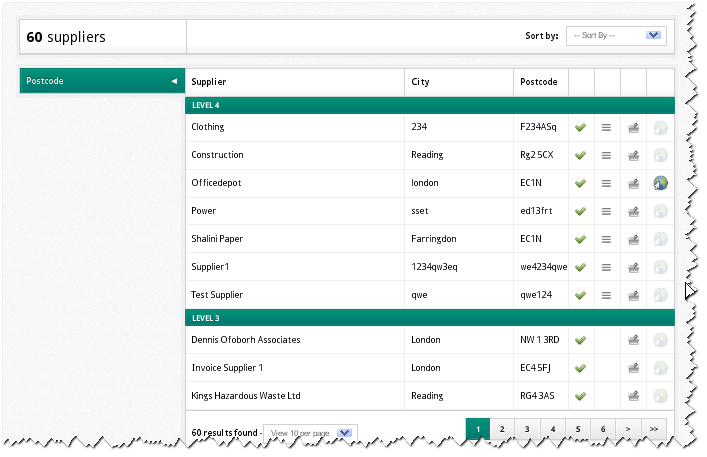Click the edit icon in Clothing row
The image size is (707, 457).
pos(633,127)
